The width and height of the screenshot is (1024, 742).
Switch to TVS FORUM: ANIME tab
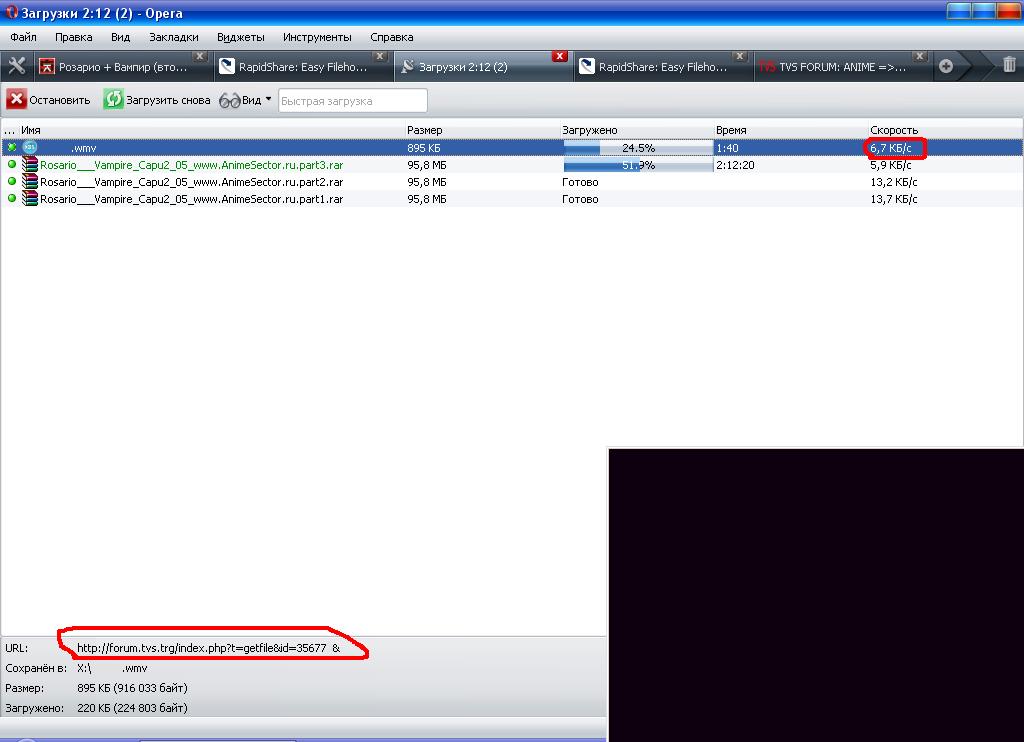[x=840, y=67]
